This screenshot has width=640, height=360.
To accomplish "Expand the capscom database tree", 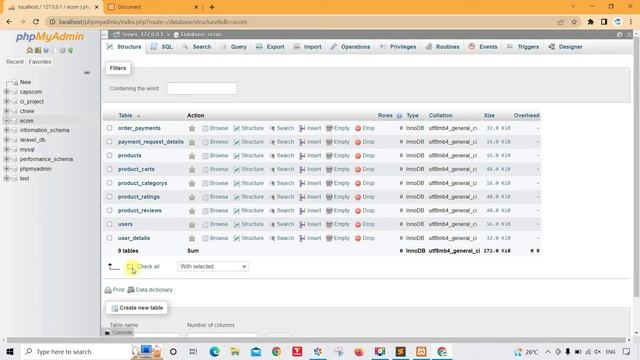I will [7, 92].
